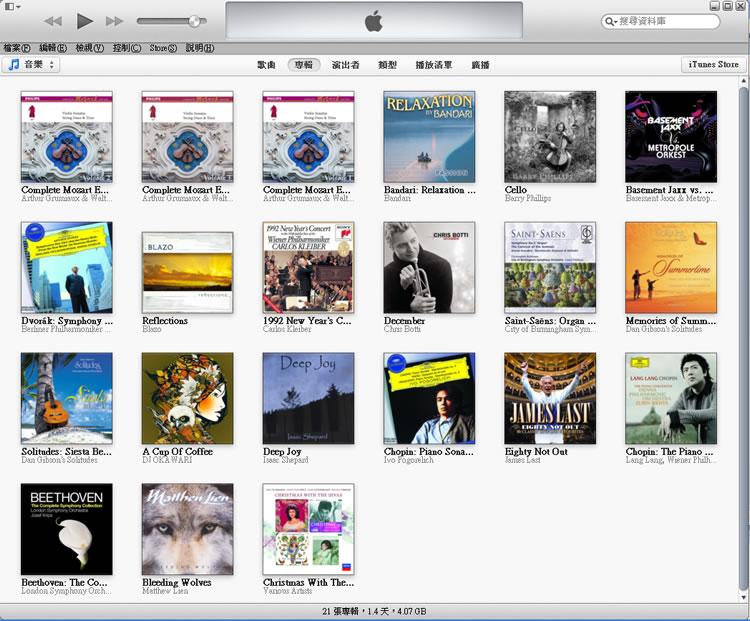Switch to the 廣播 tab
750x621 pixels.
coord(480,65)
